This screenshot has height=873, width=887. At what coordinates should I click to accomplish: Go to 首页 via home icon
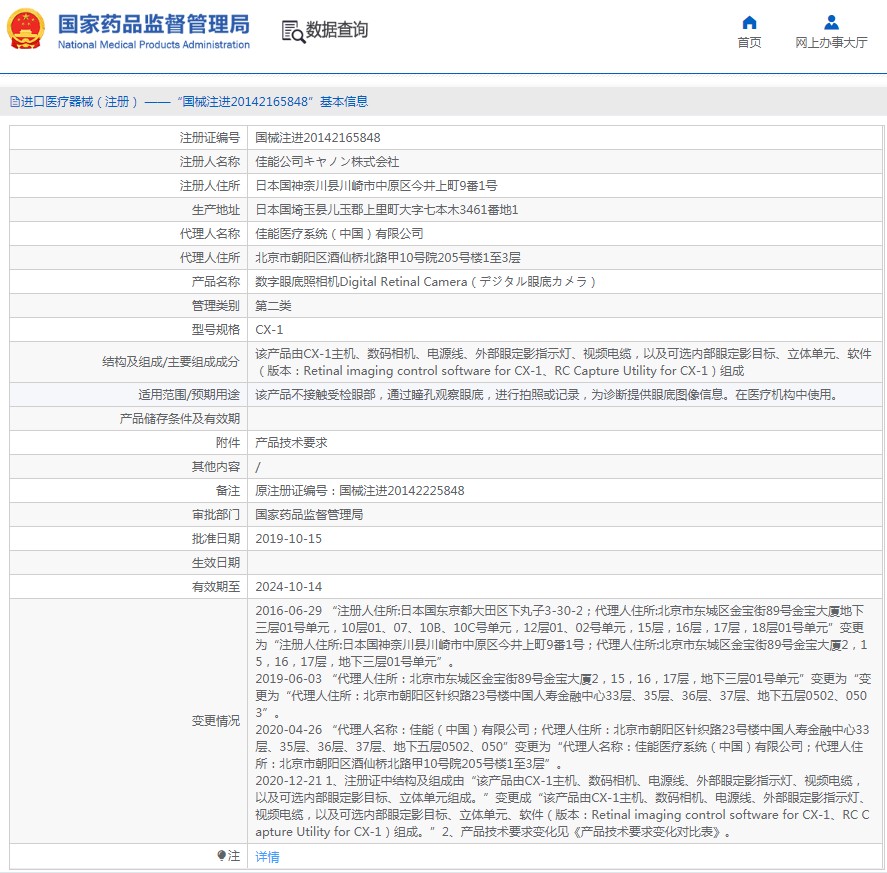[749, 23]
